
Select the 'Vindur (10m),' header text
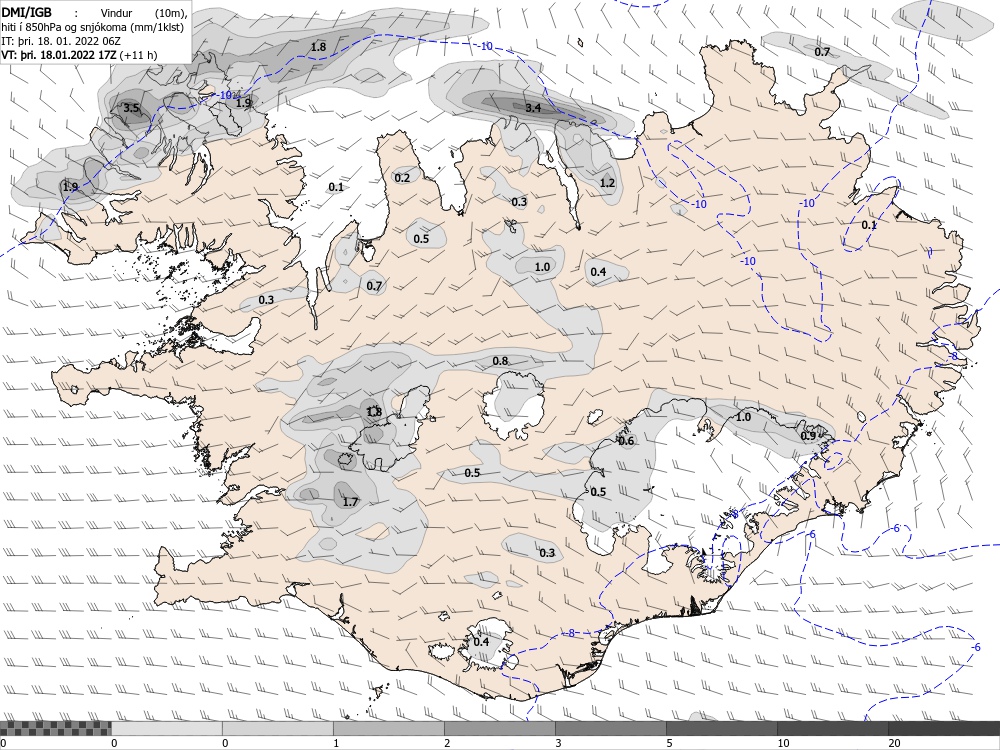[142, 13]
